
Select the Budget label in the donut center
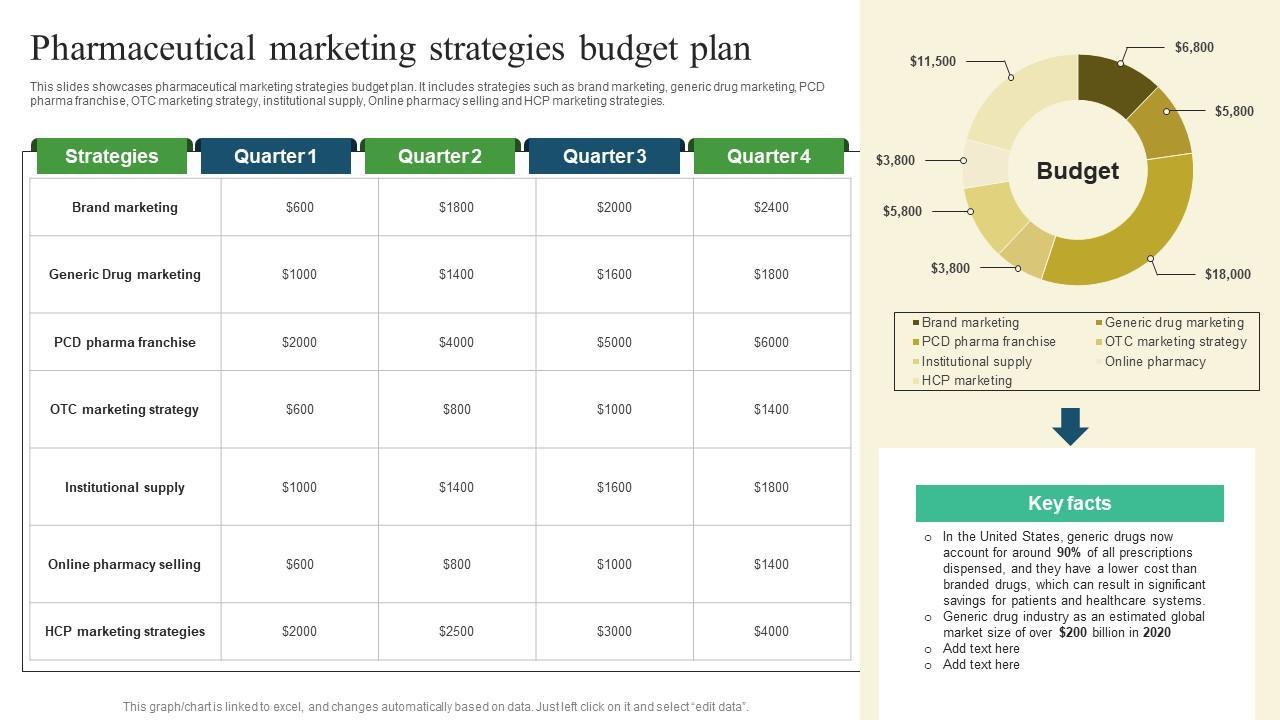(x=1077, y=171)
